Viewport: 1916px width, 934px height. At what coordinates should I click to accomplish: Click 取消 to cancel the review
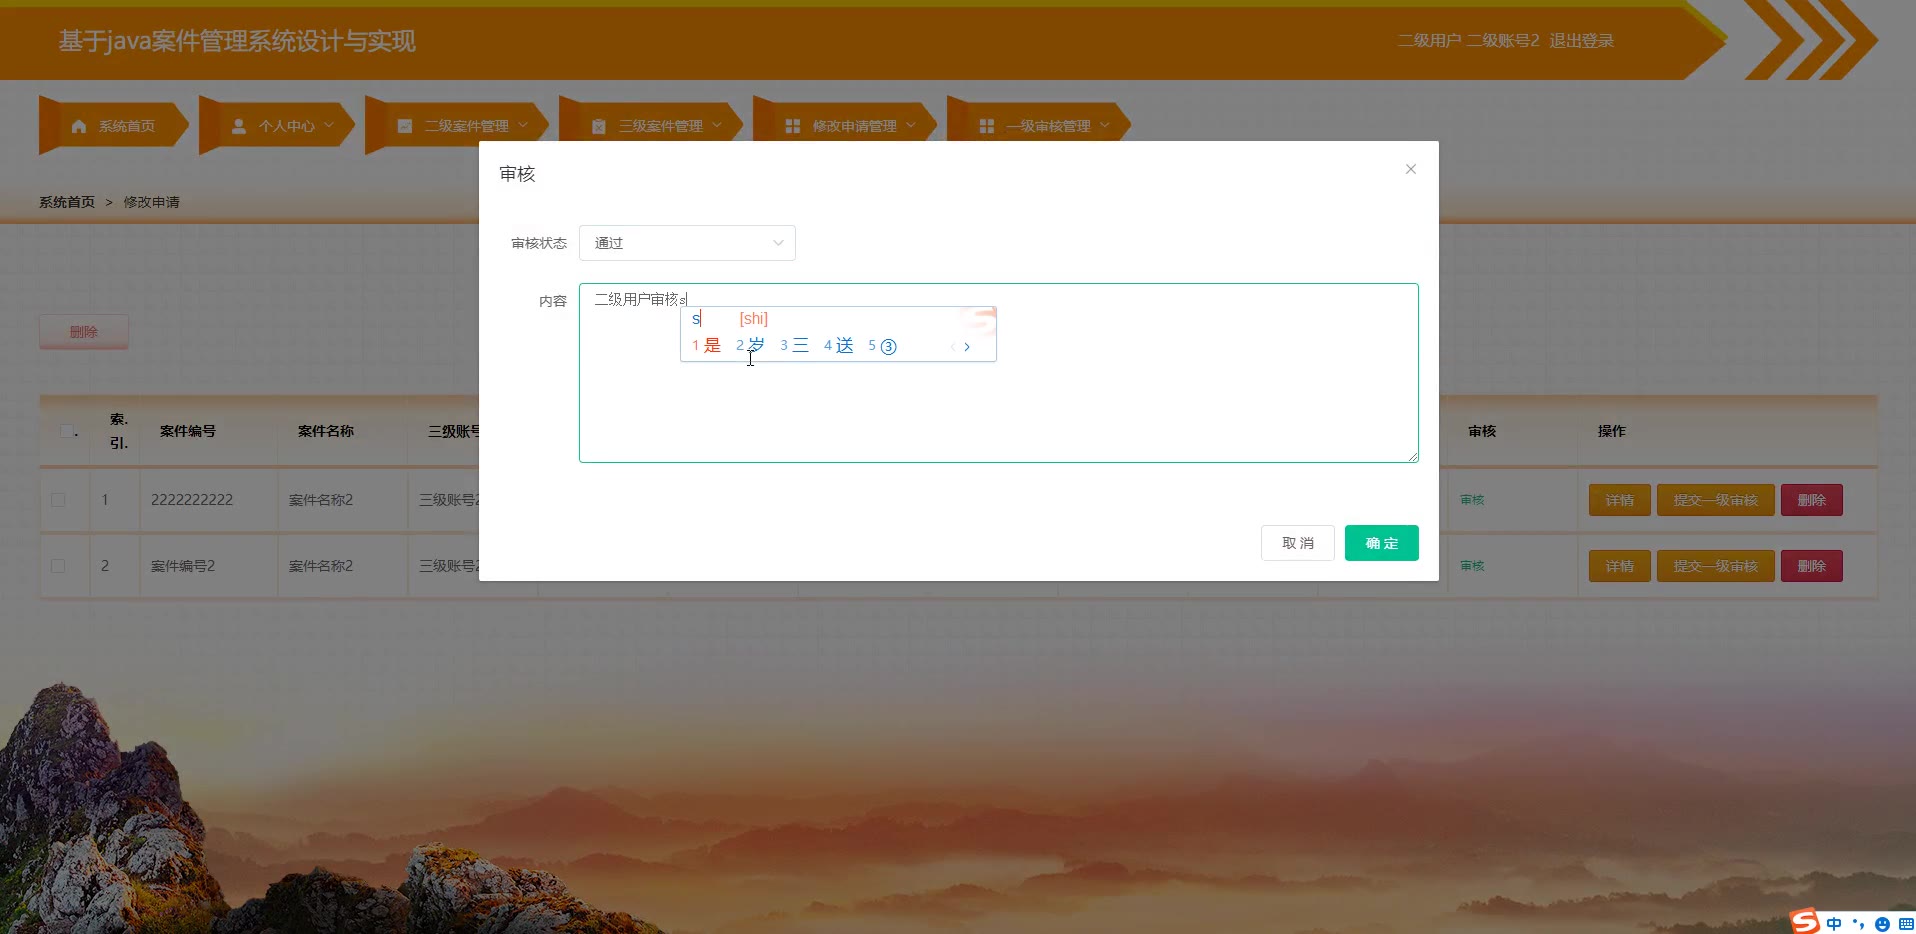pos(1297,543)
